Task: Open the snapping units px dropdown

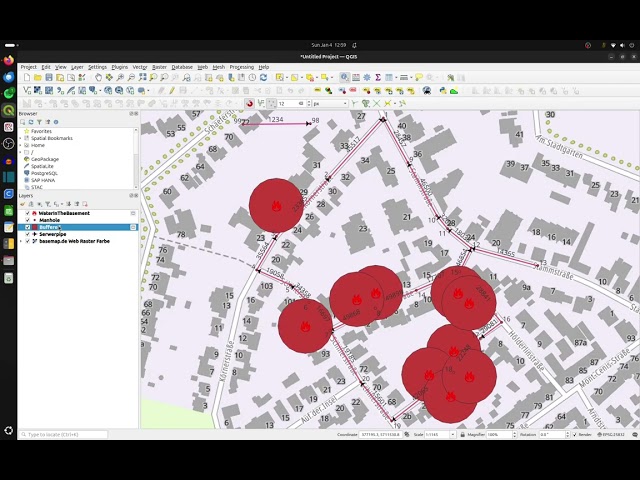Action: tap(330, 104)
